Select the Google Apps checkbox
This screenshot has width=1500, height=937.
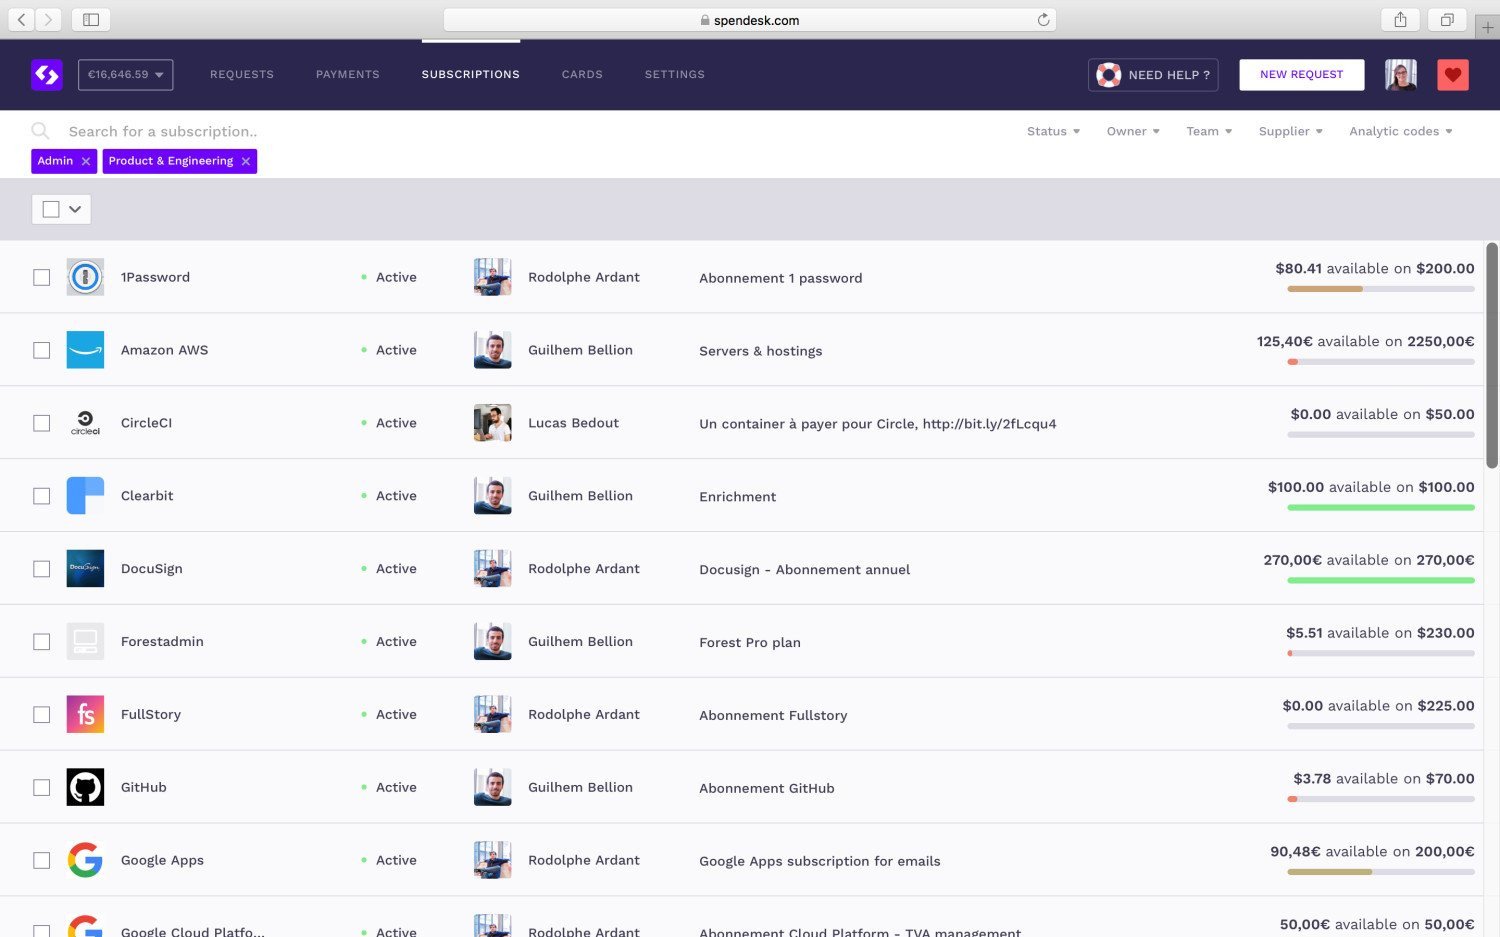[42, 861]
